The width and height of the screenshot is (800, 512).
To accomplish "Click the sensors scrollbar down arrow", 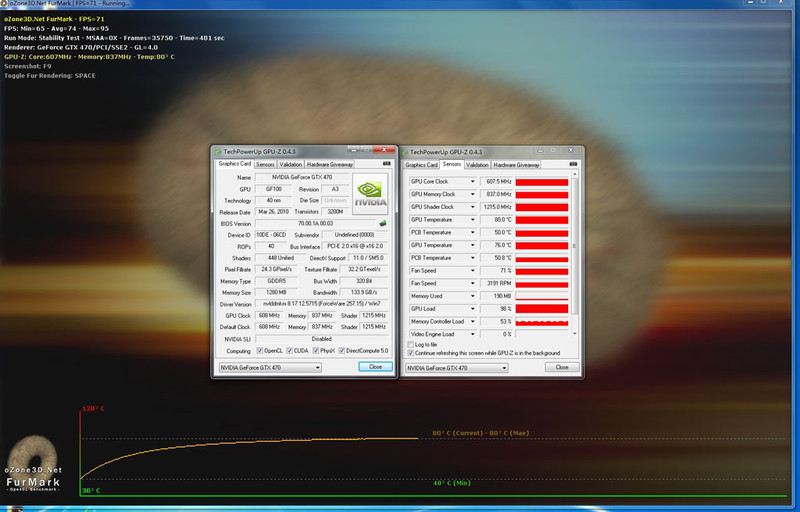I will [x=574, y=334].
